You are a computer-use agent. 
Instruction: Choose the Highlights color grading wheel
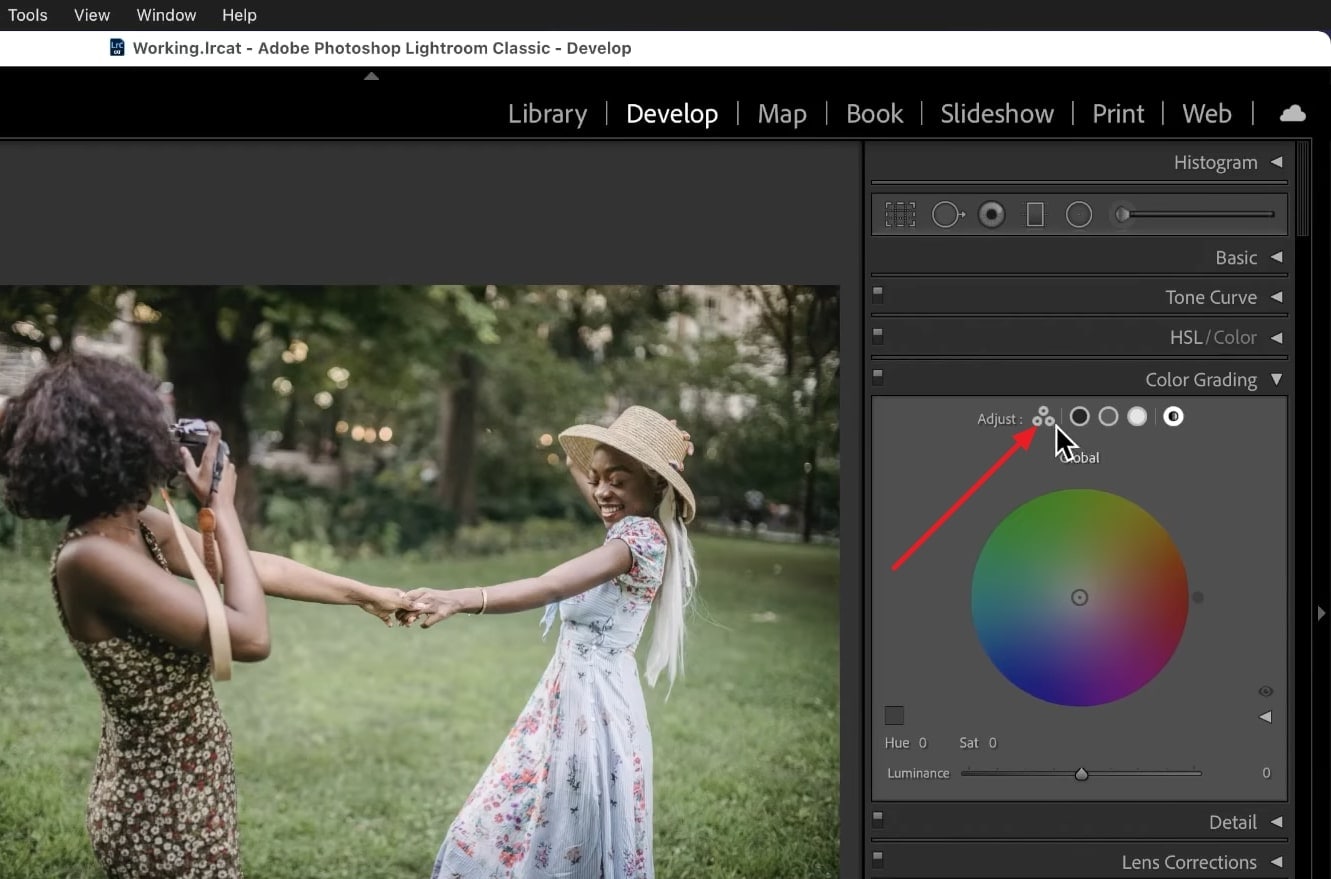[x=1137, y=416]
